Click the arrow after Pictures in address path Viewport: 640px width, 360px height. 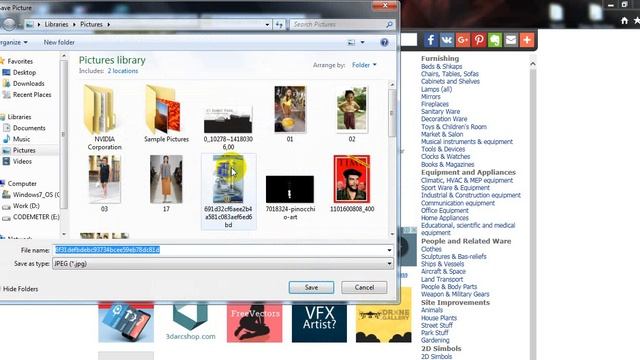click(109, 24)
